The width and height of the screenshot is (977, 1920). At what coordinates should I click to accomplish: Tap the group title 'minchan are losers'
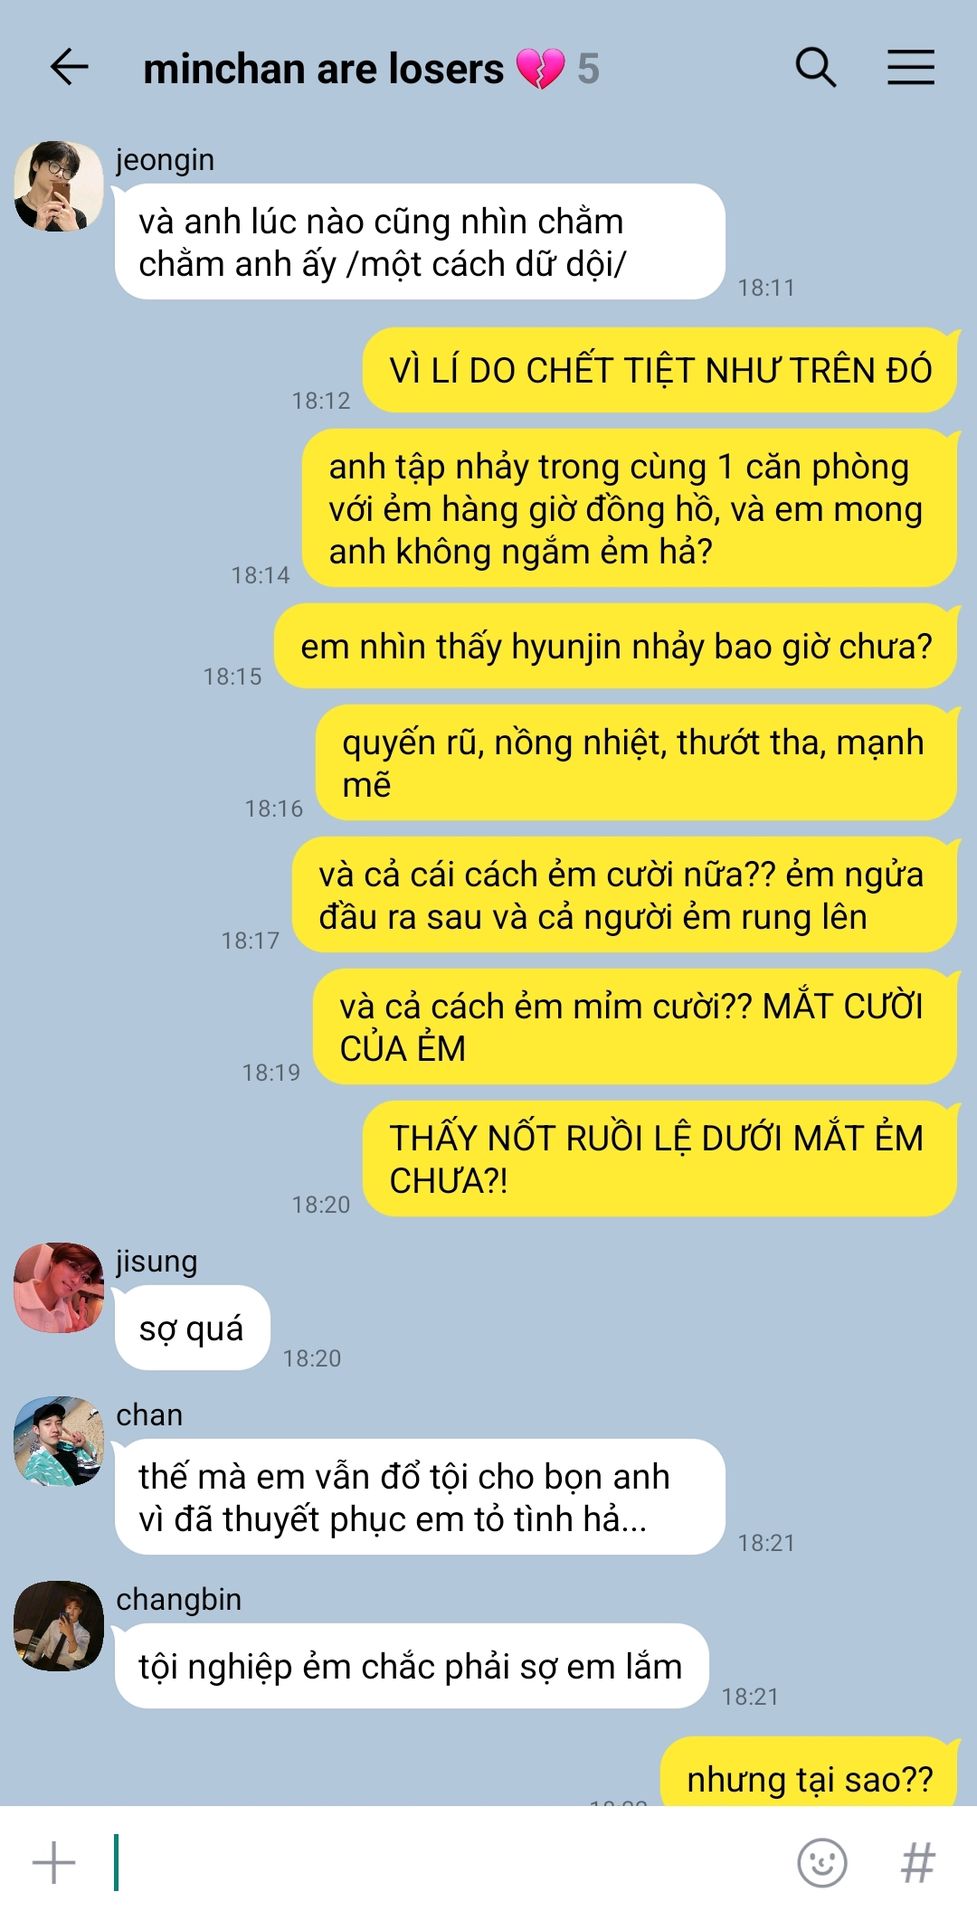tap(323, 69)
